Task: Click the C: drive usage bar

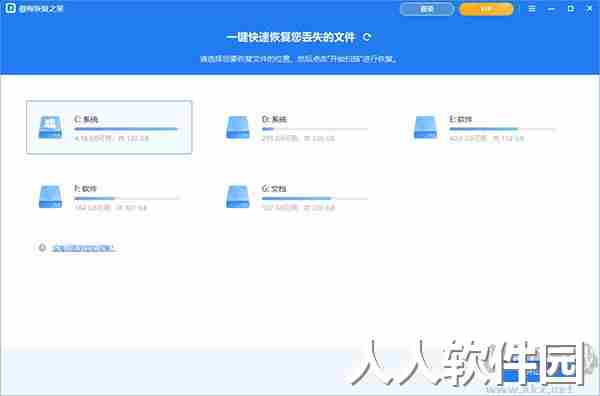Action: [126, 129]
